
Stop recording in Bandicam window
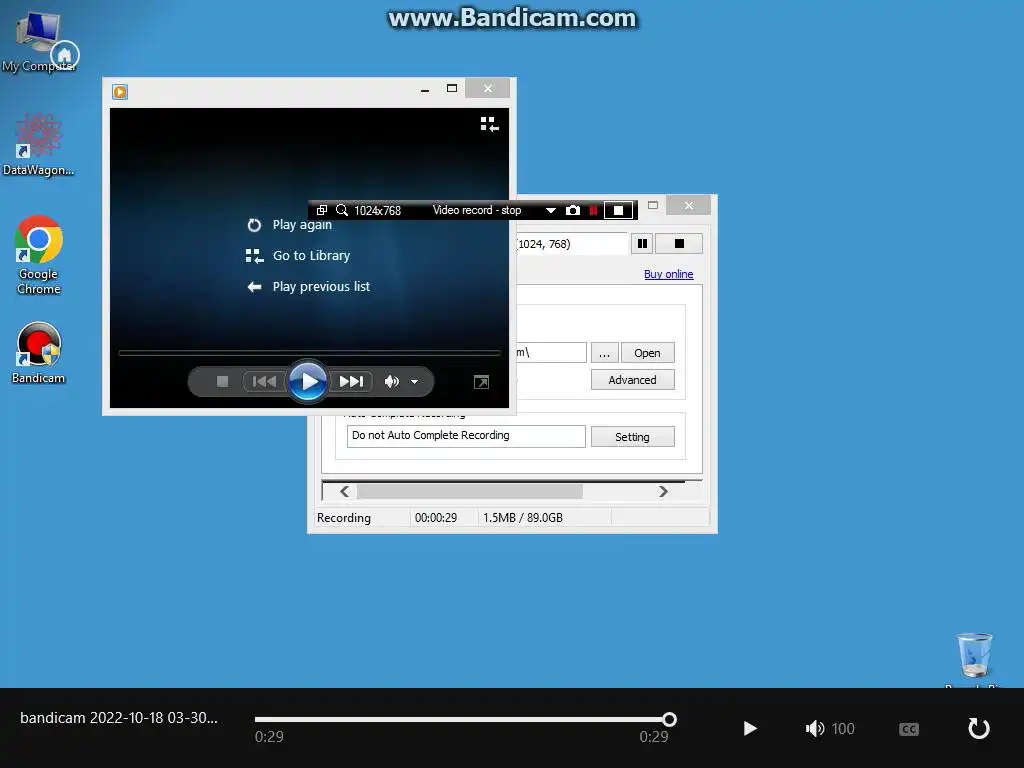click(x=679, y=244)
